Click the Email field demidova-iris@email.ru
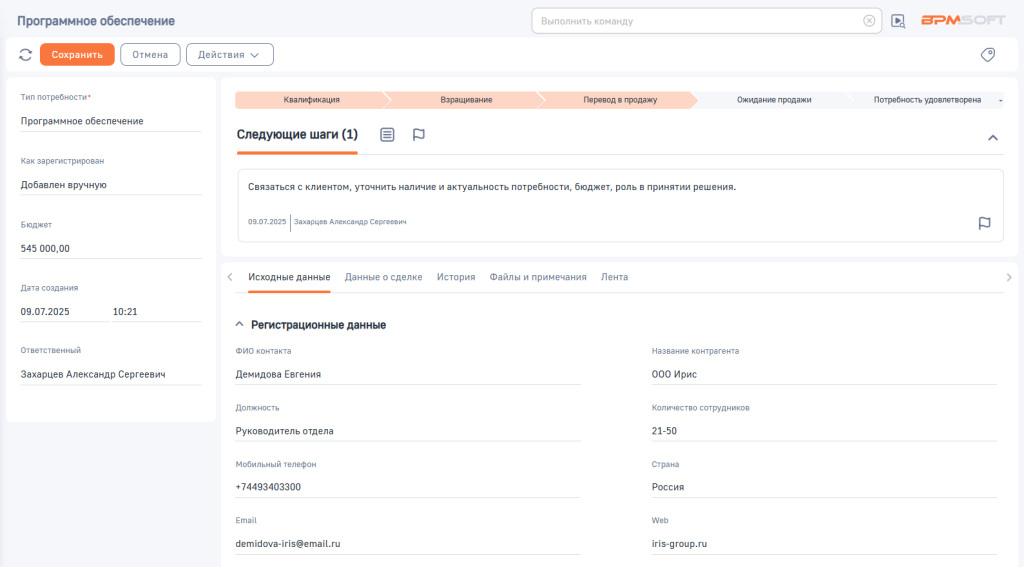This screenshot has height=567, width=1024. coord(408,543)
